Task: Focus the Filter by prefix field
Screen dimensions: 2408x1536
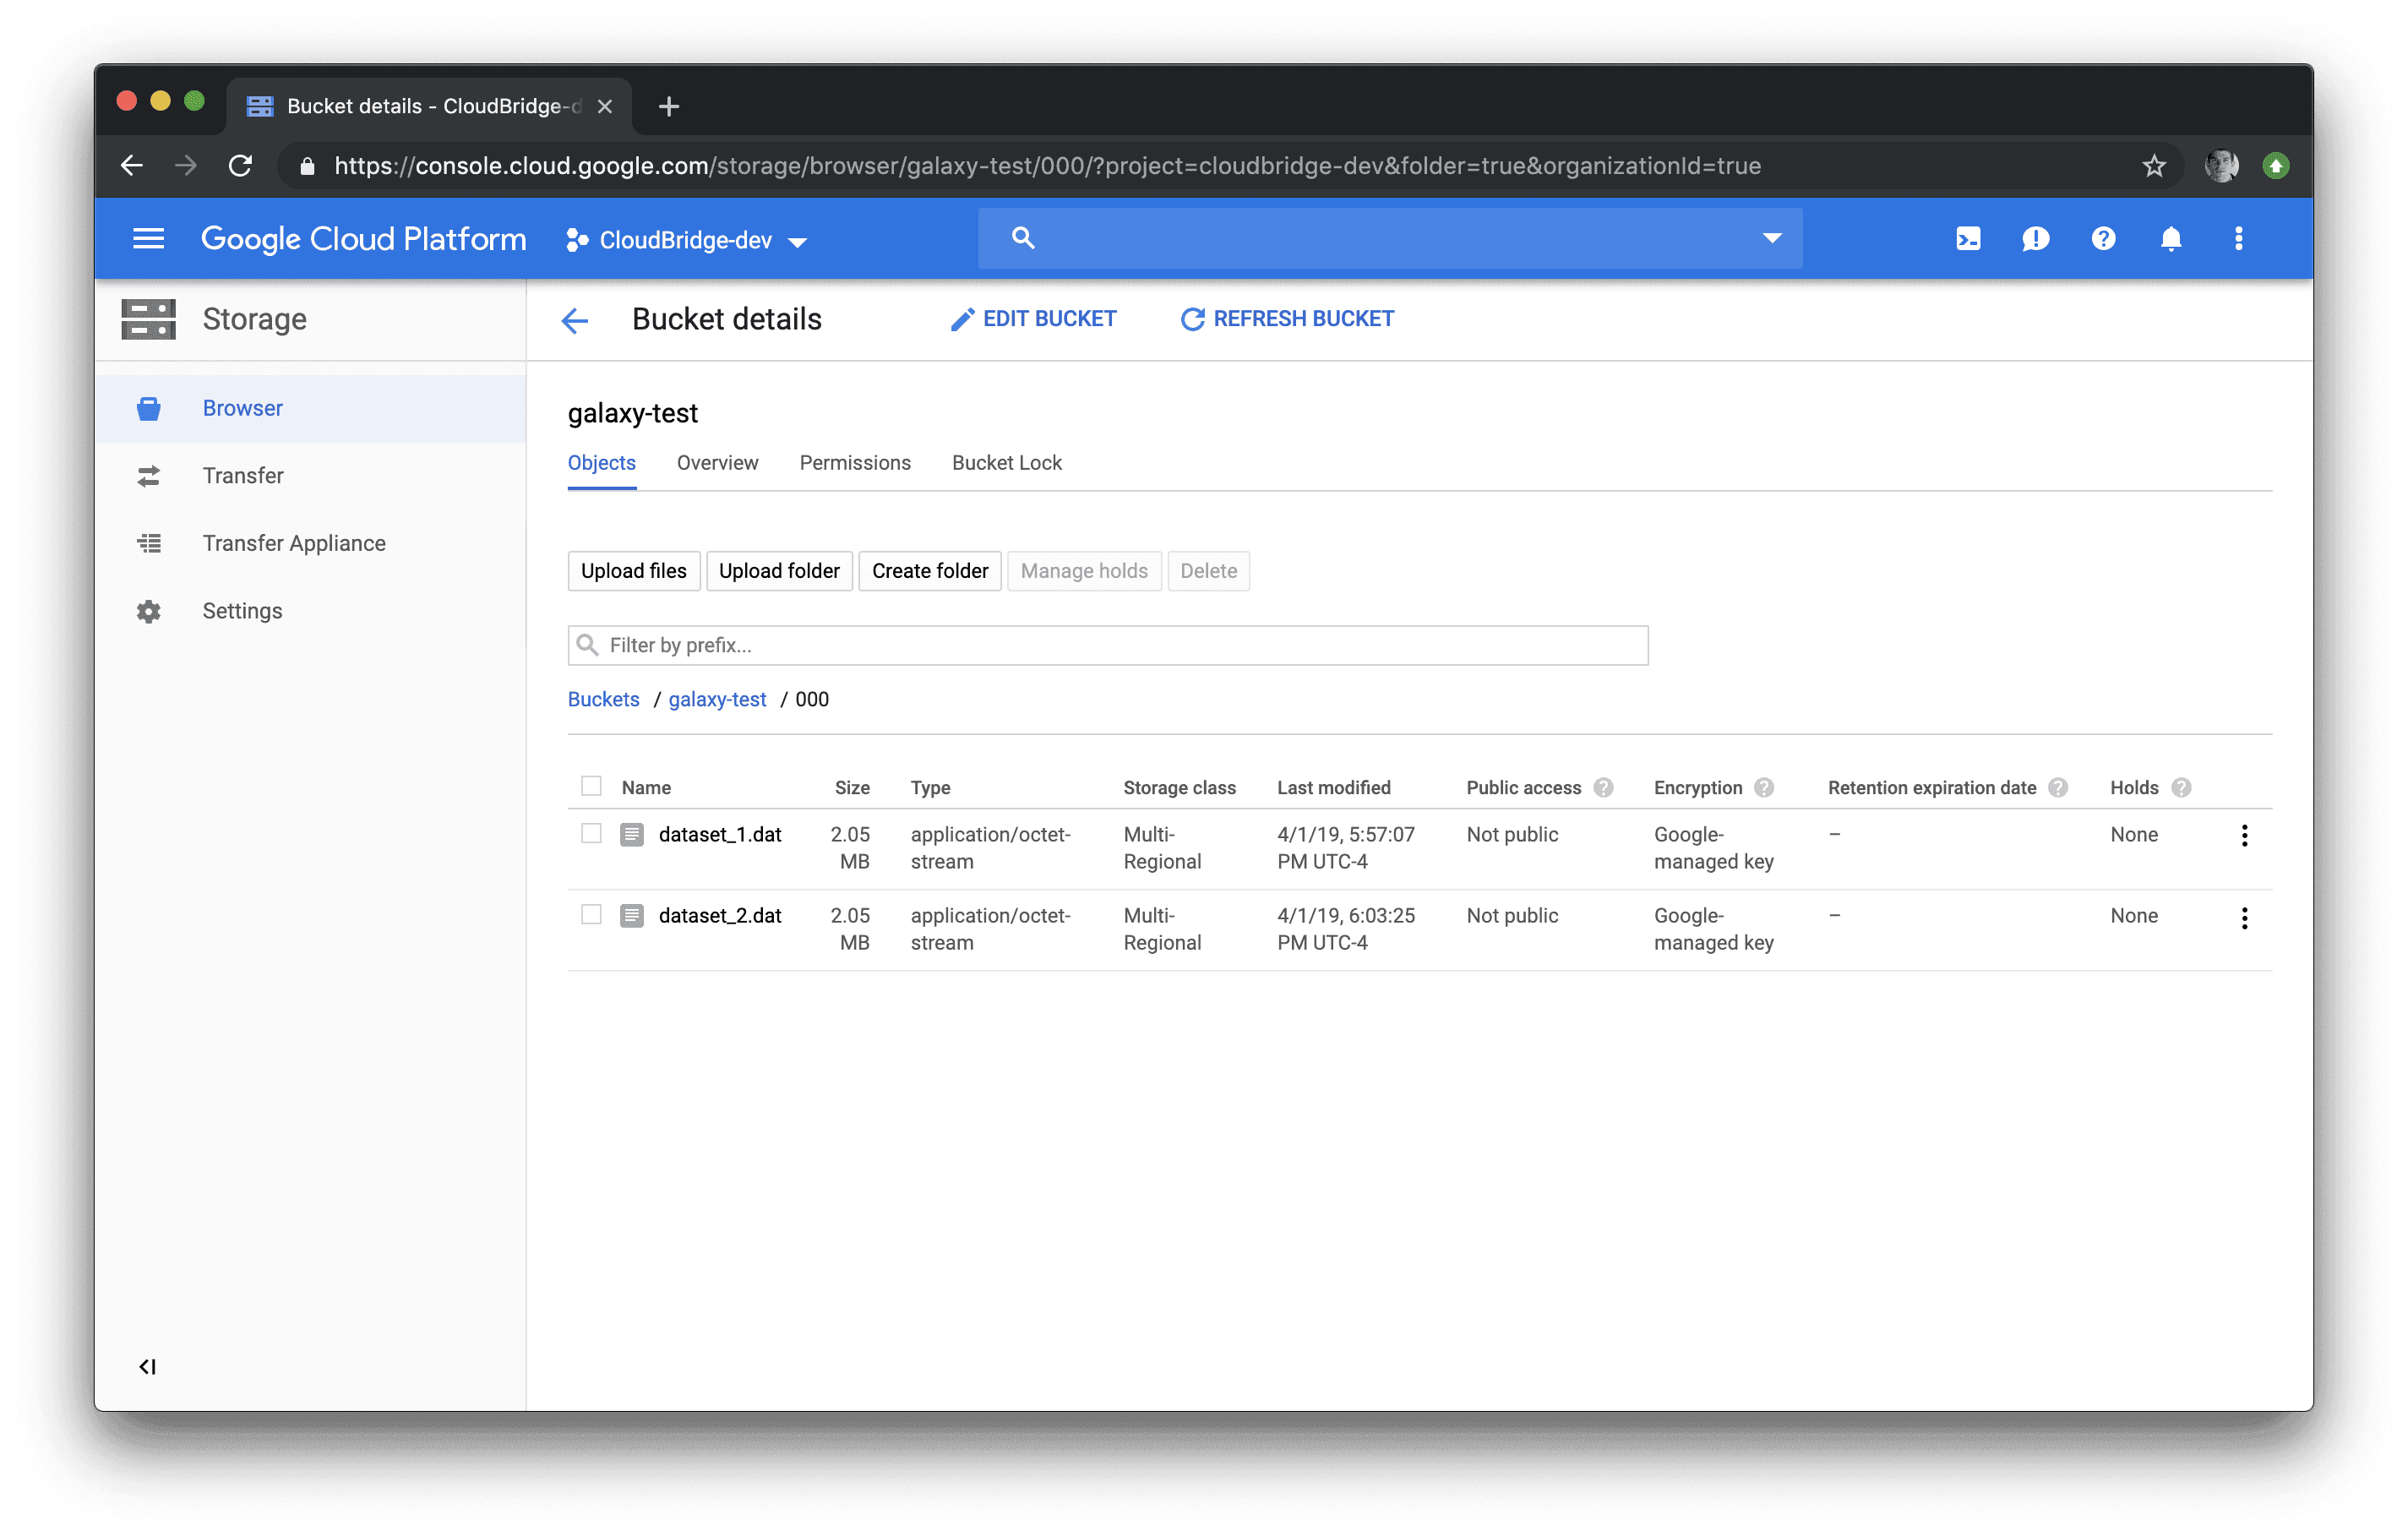Action: tap(1107, 645)
